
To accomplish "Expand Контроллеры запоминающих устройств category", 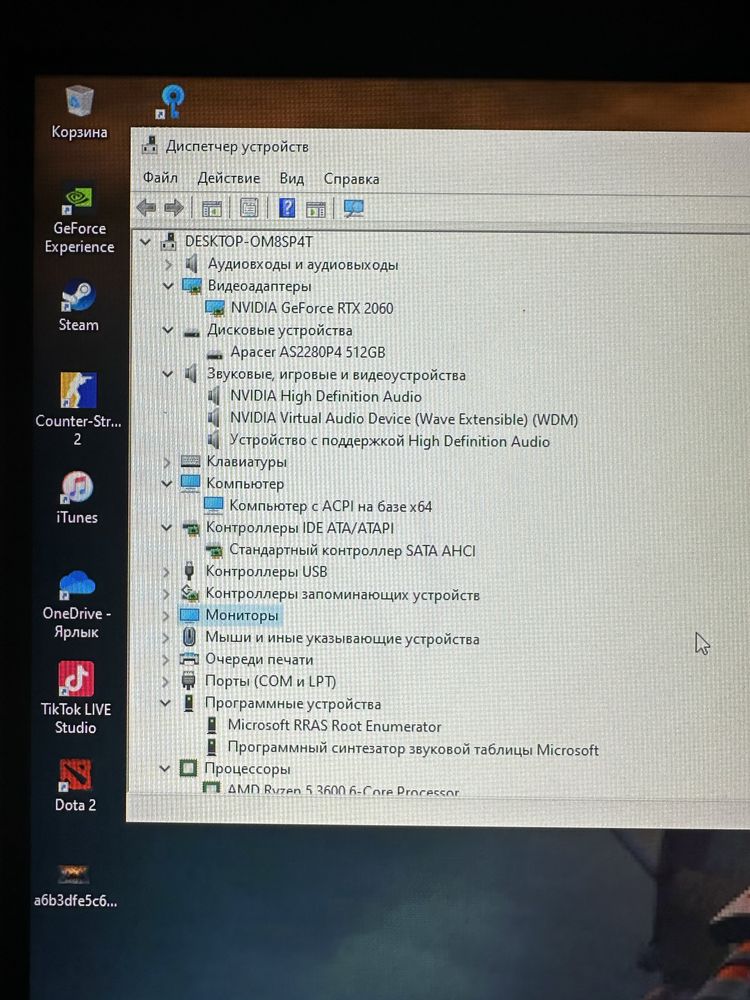I will point(166,594).
